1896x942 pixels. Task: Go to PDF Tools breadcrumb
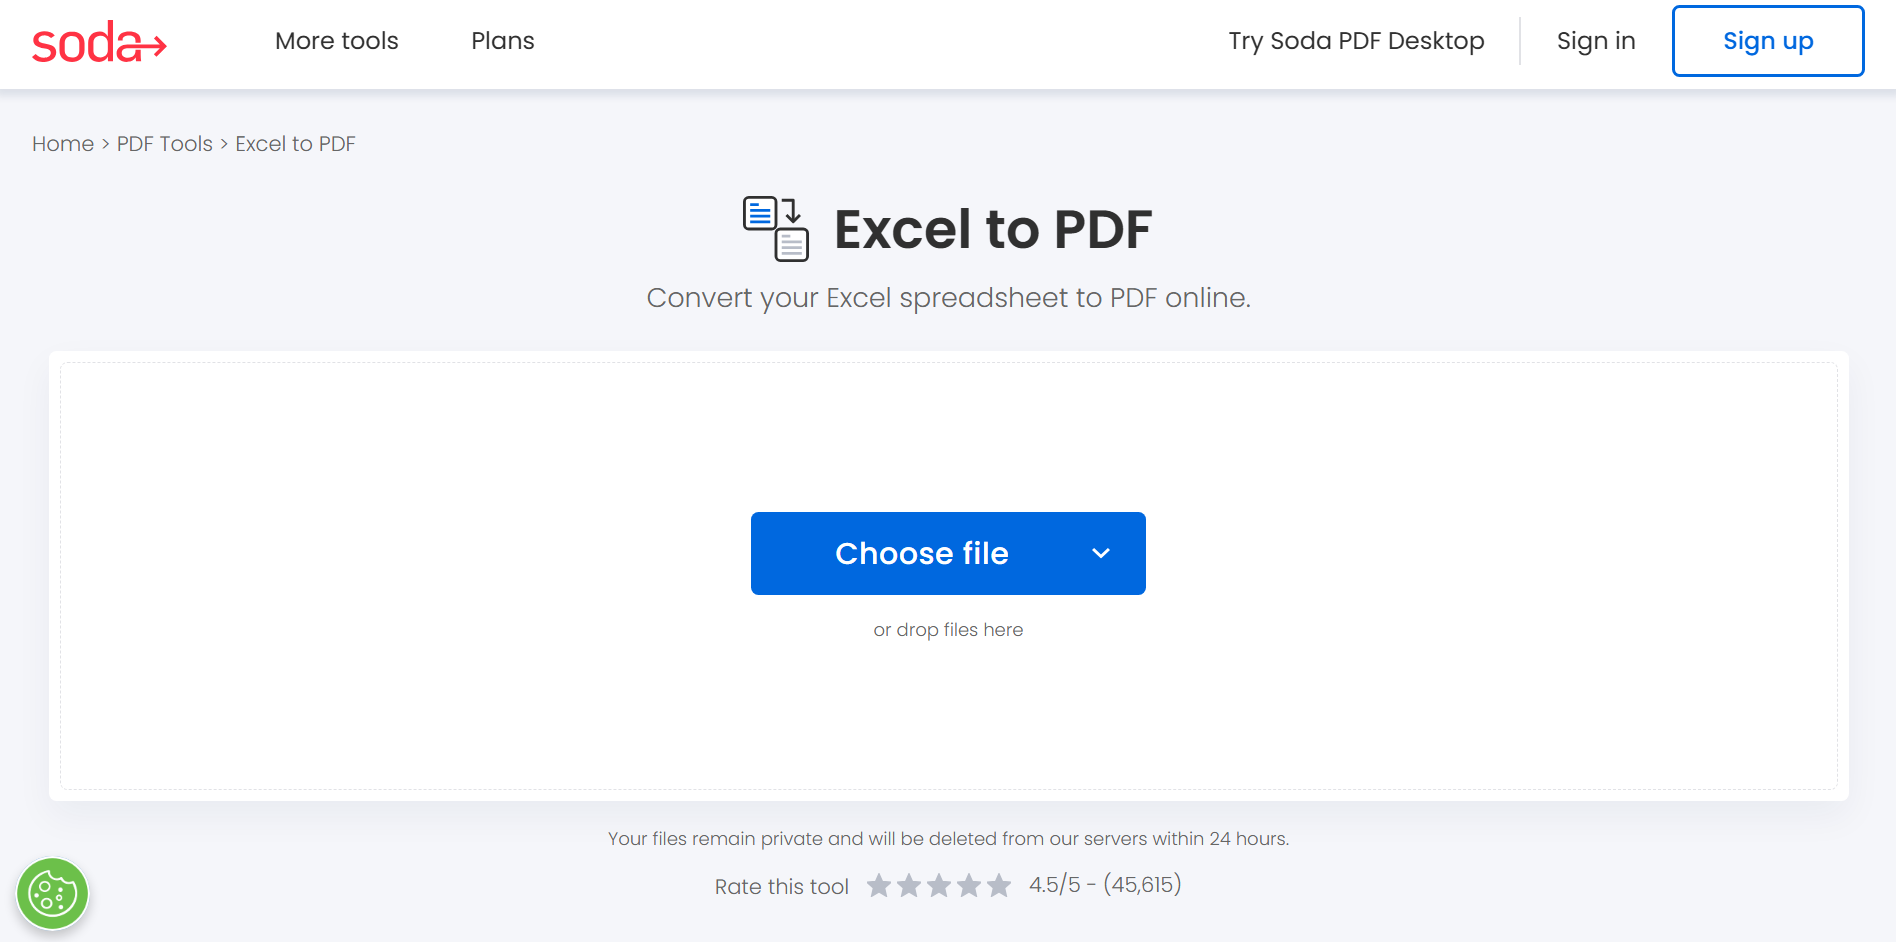pyautogui.click(x=165, y=144)
